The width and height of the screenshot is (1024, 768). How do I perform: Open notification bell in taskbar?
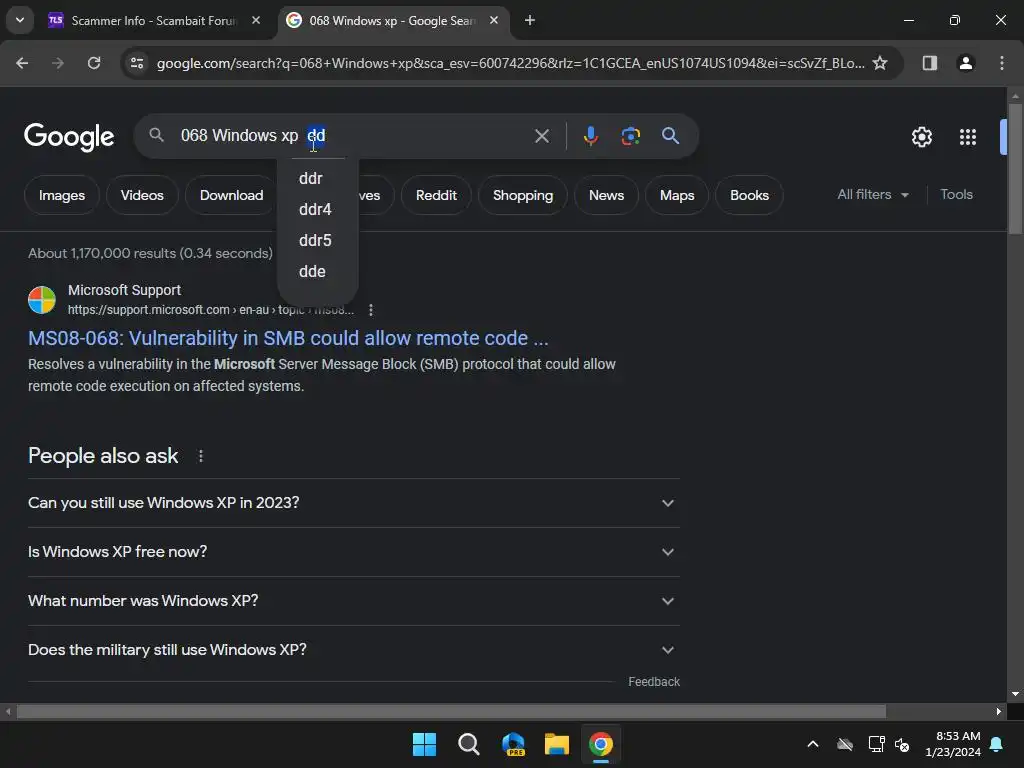point(997,744)
